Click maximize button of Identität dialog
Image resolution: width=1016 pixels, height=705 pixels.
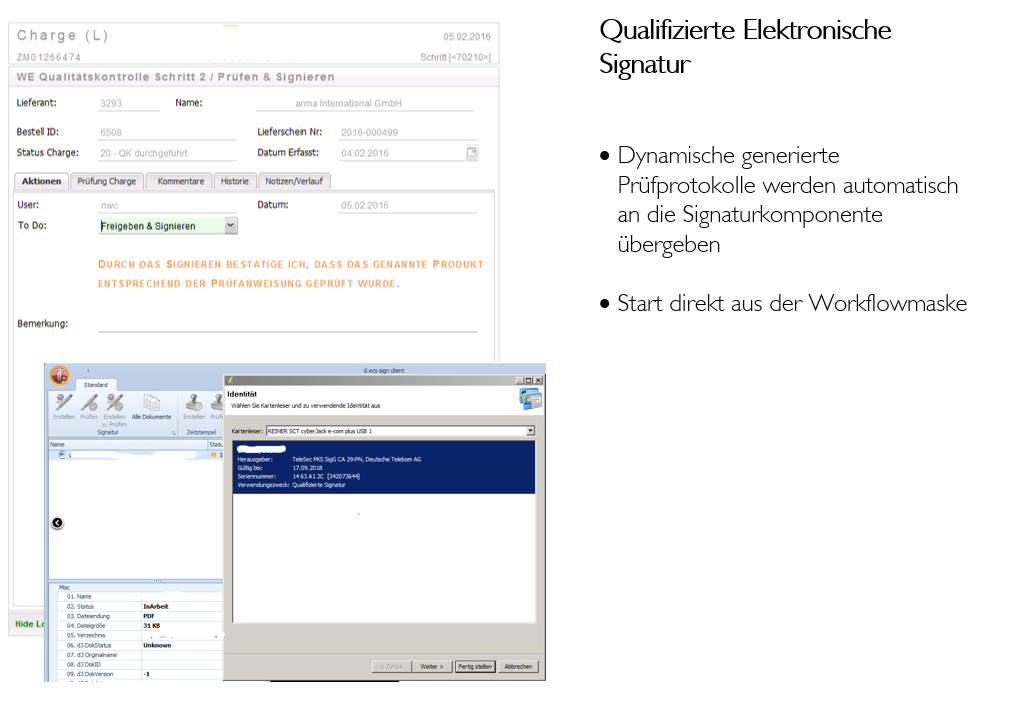(x=529, y=380)
